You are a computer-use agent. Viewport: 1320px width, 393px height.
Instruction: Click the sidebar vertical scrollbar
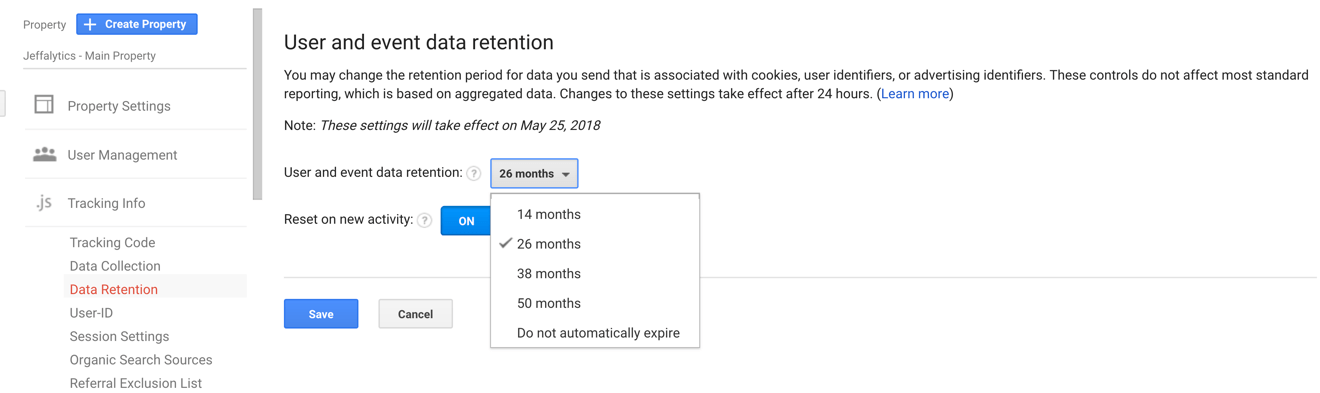(257, 105)
